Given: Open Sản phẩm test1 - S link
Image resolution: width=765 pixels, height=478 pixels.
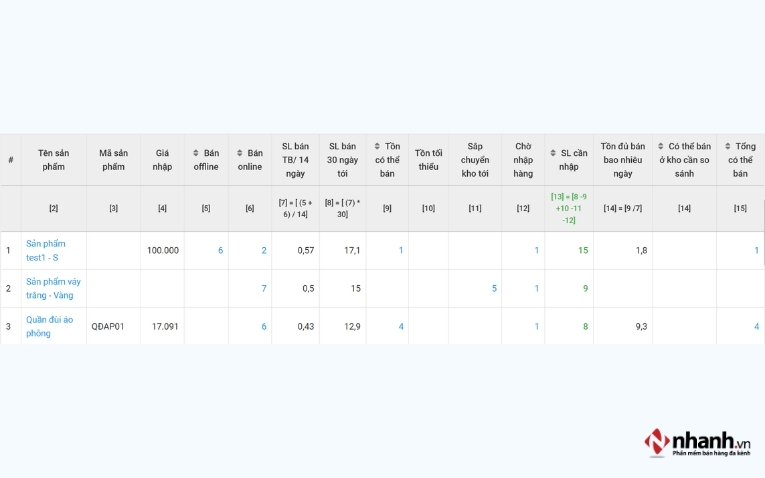Looking at the screenshot, I should pos(46,251).
